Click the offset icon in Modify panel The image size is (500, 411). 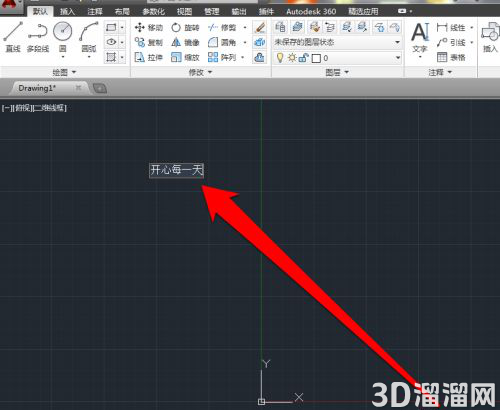coord(259,57)
